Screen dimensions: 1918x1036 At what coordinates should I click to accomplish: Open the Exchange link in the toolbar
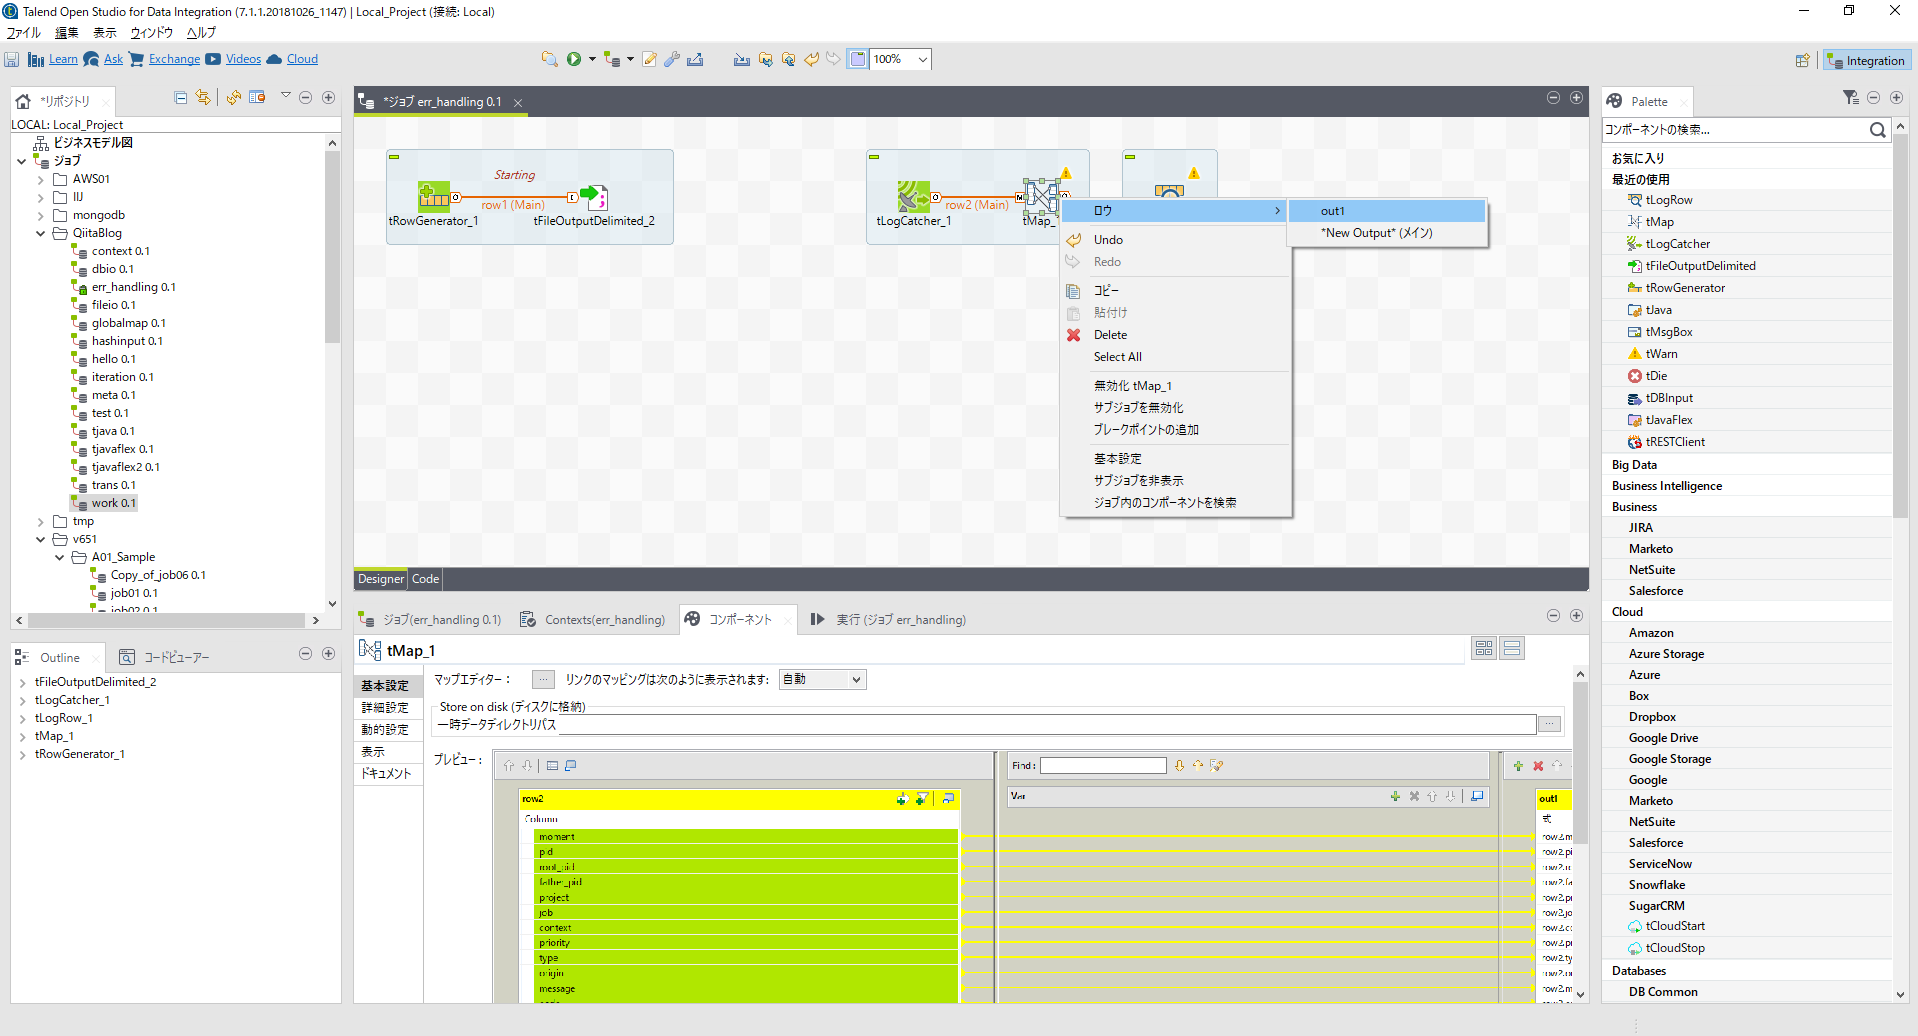pos(174,59)
